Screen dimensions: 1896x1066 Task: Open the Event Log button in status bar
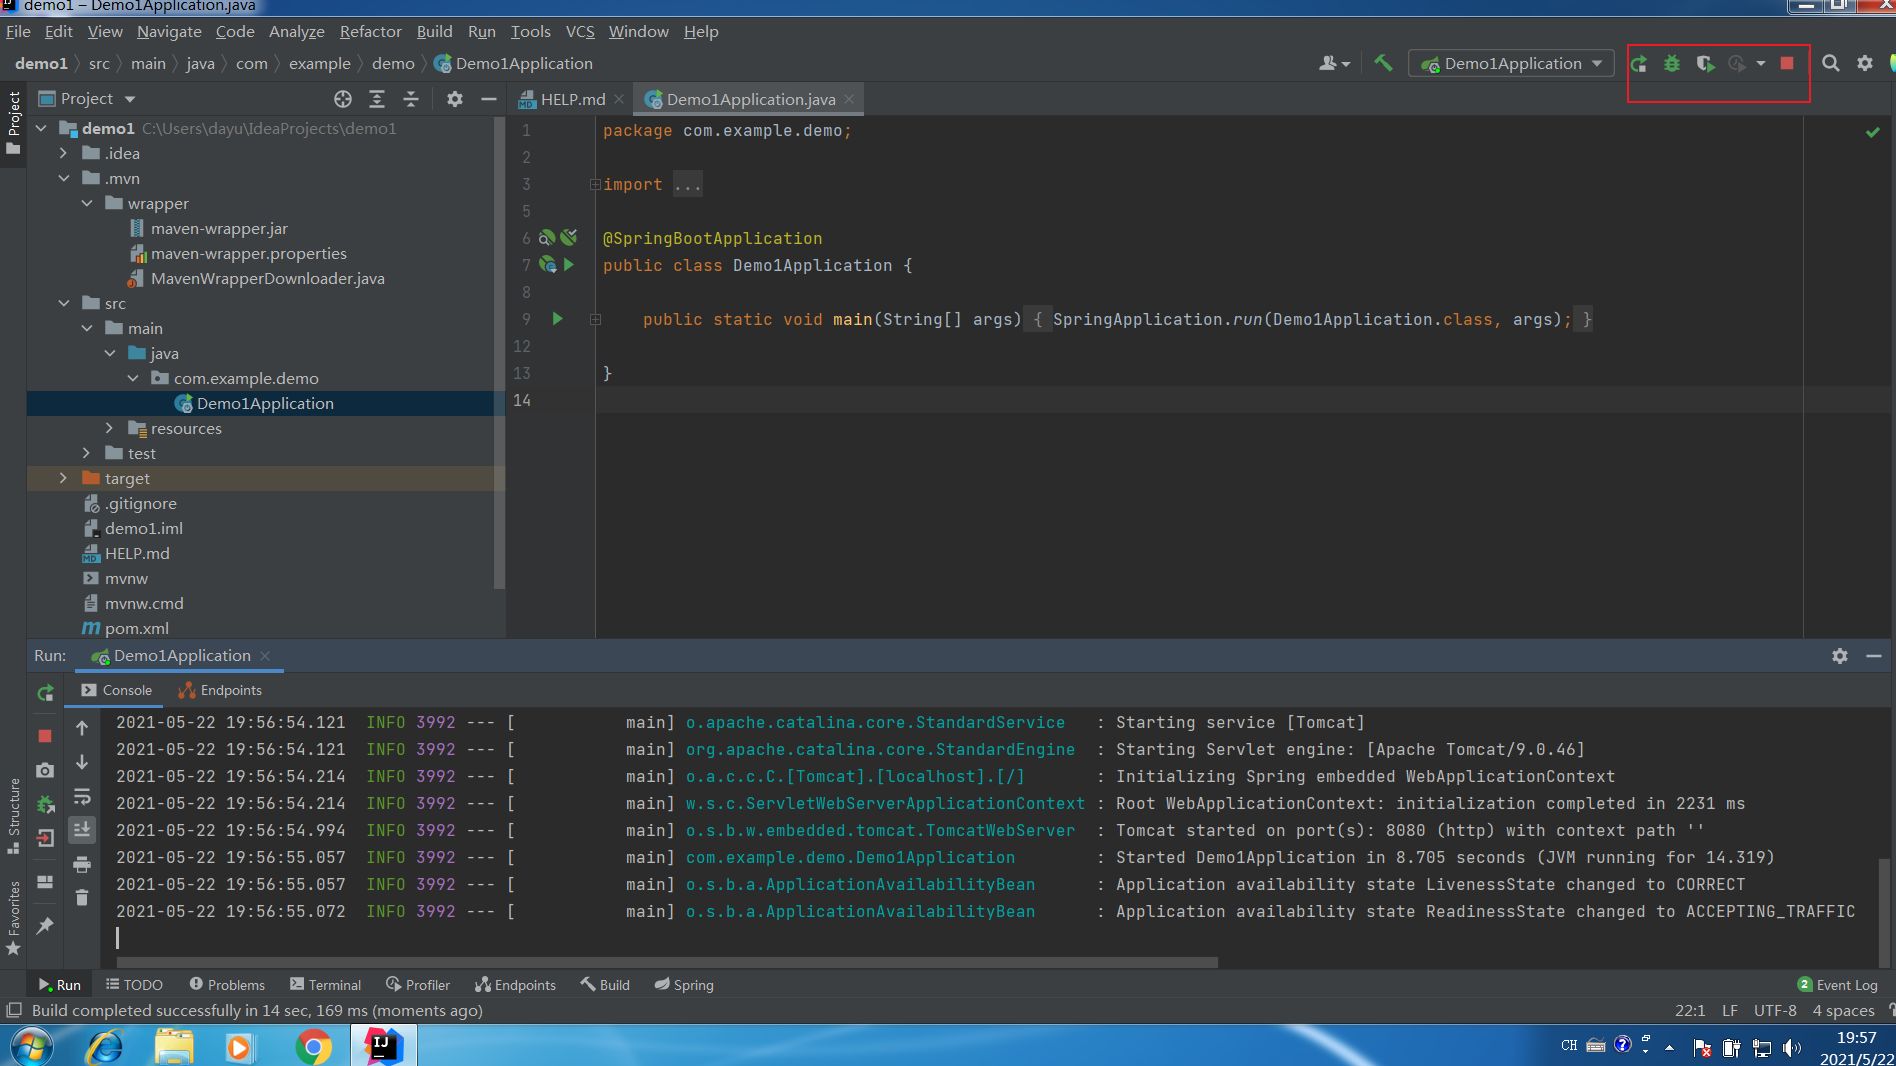click(x=1838, y=985)
